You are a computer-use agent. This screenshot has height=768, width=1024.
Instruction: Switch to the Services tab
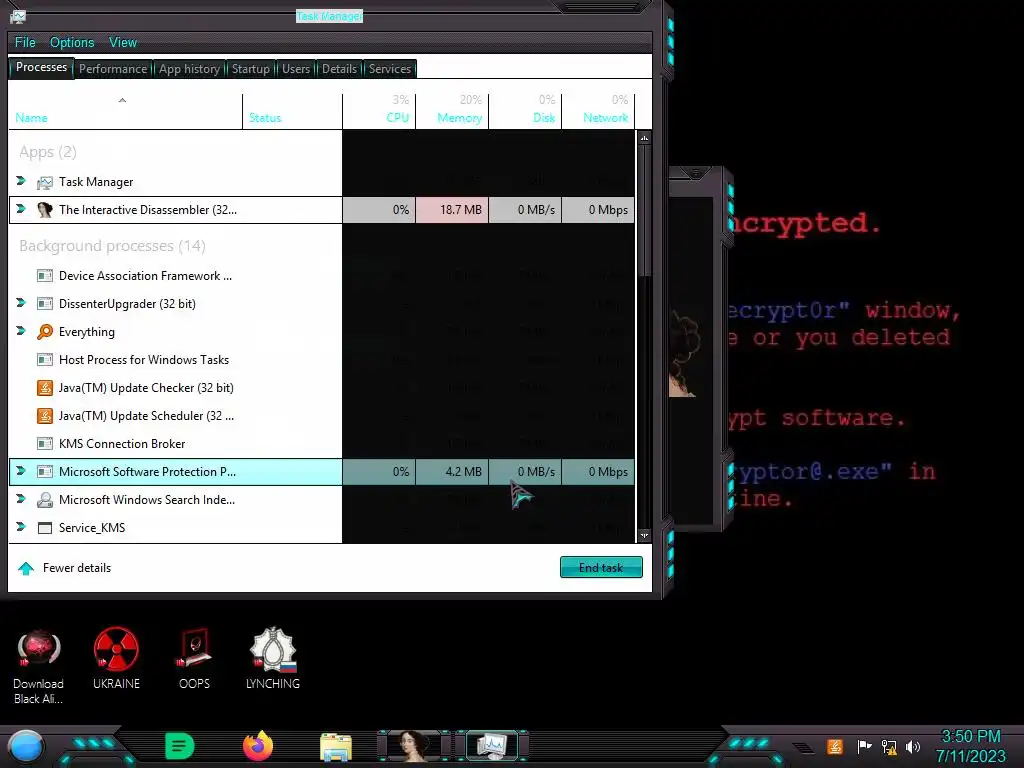point(390,69)
